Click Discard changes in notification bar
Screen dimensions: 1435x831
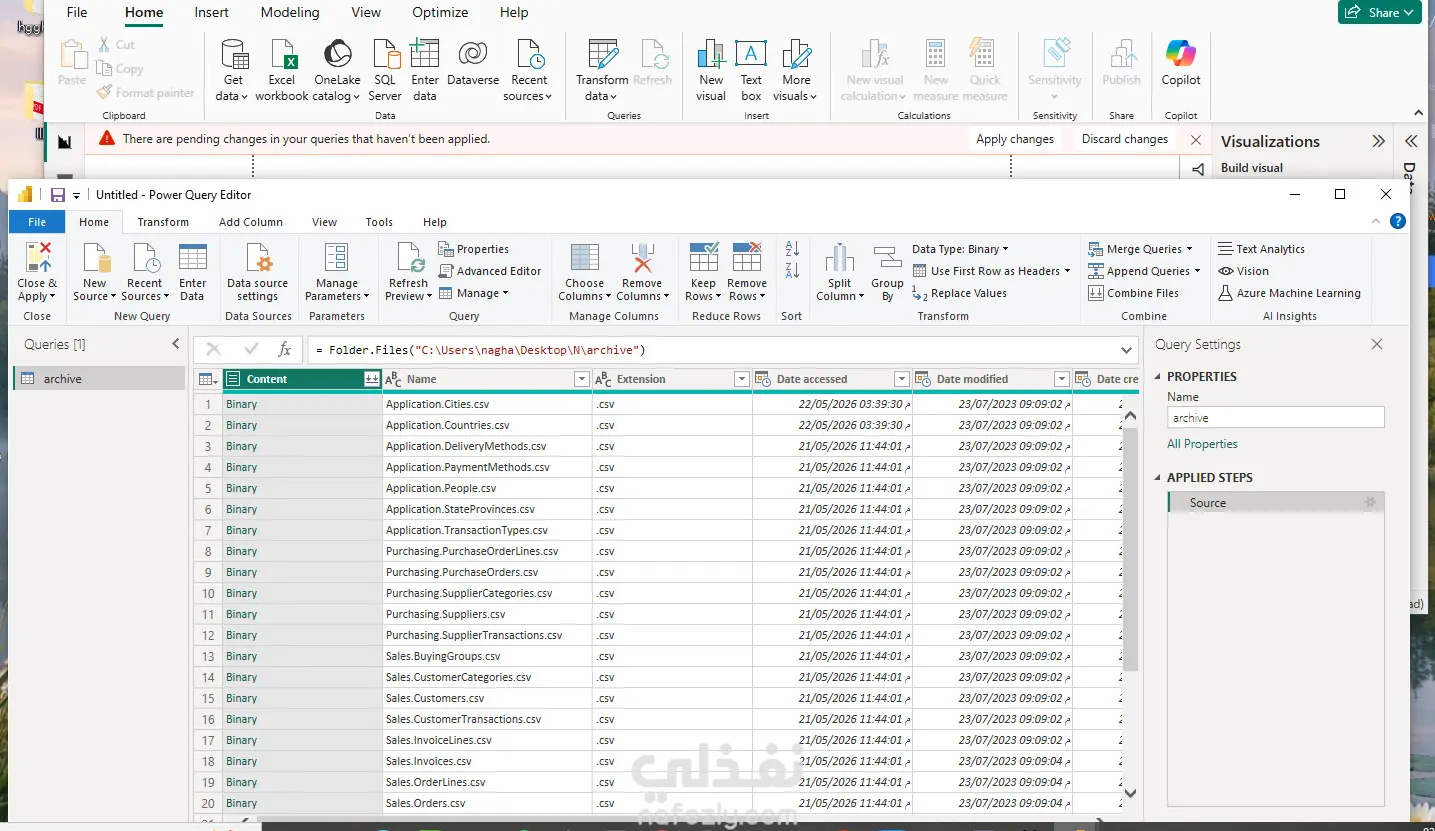point(1125,139)
